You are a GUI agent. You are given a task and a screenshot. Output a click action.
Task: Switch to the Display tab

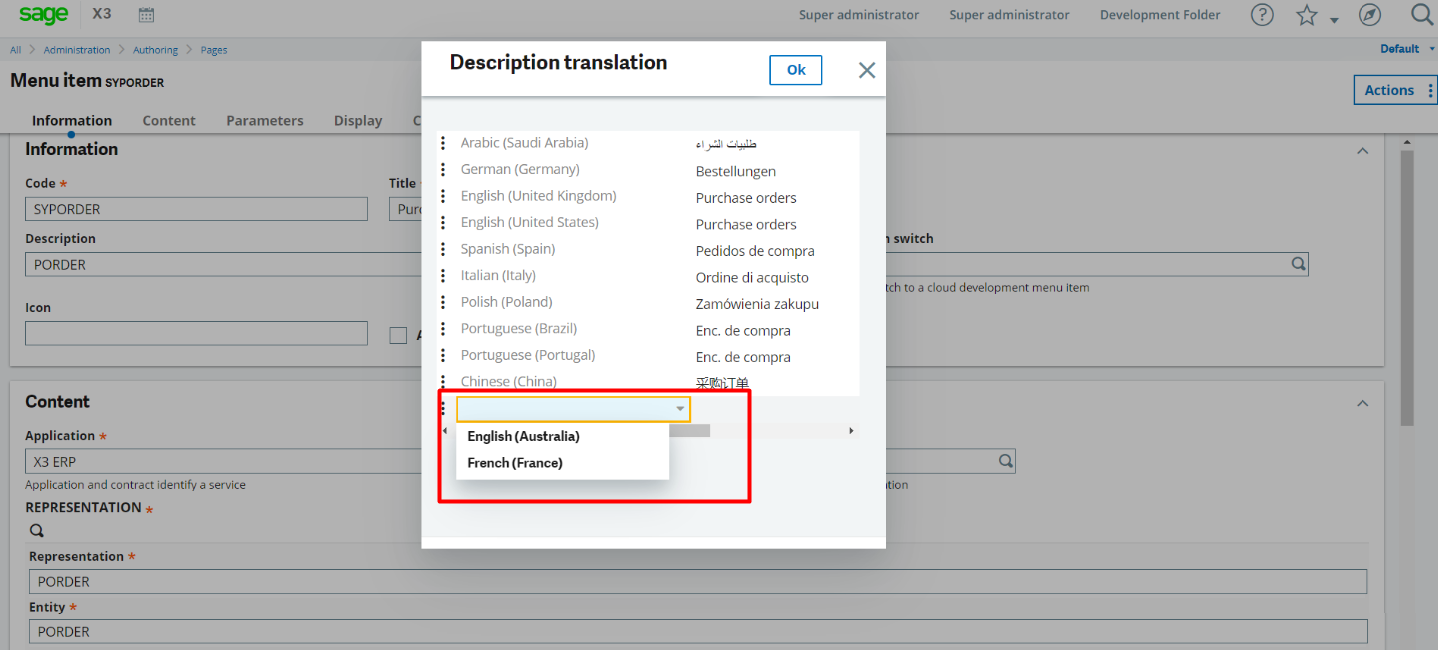click(x=357, y=120)
